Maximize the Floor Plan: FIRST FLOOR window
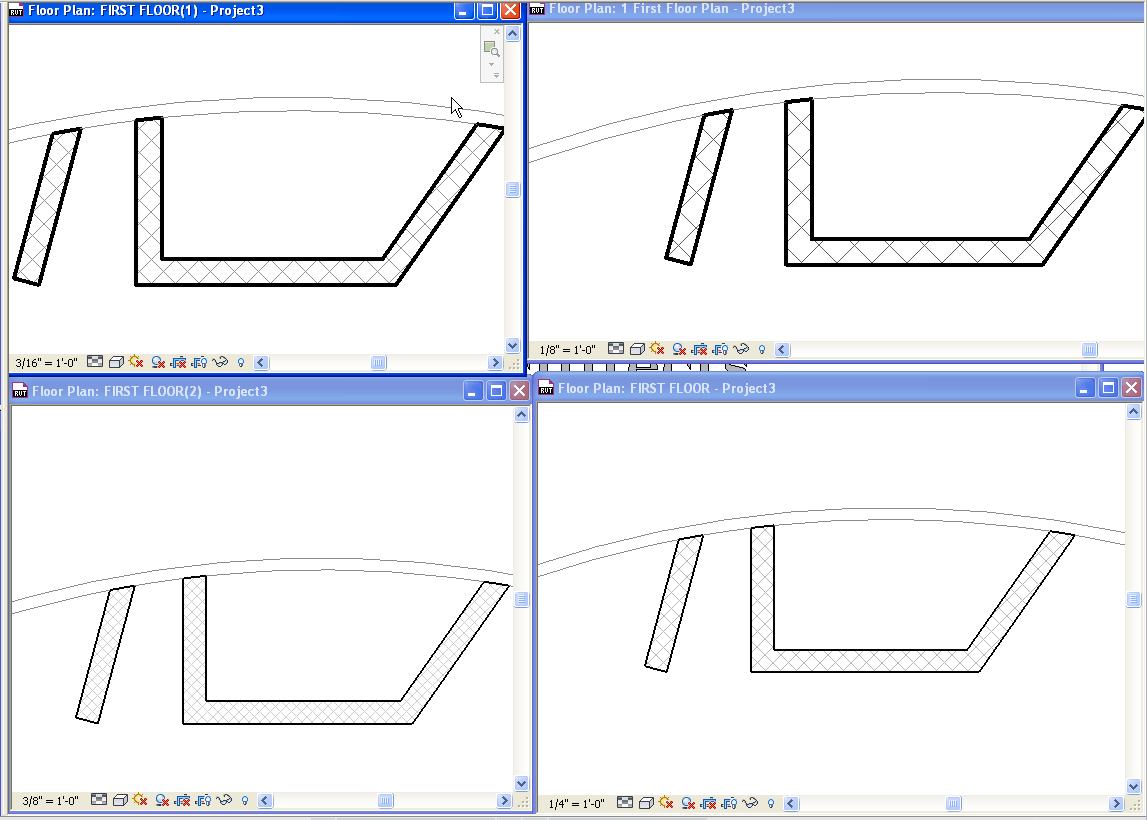The width and height of the screenshot is (1147, 820). click(1108, 388)
